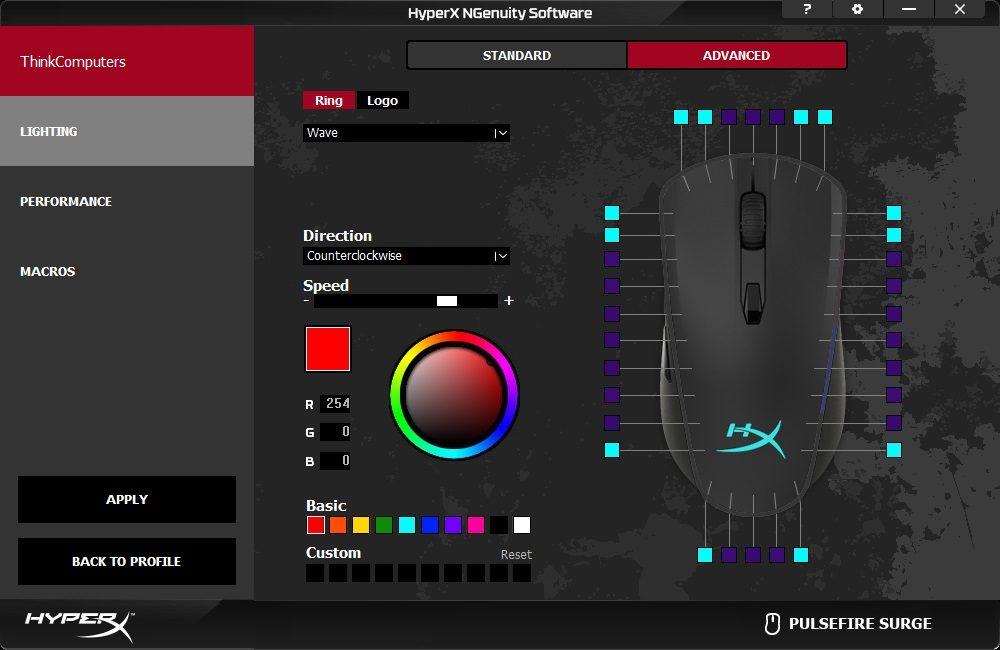Open the ThinkComputers profile header
Image resolution: width=1000 pixels, height=650 pixels.
pos(127,61)
